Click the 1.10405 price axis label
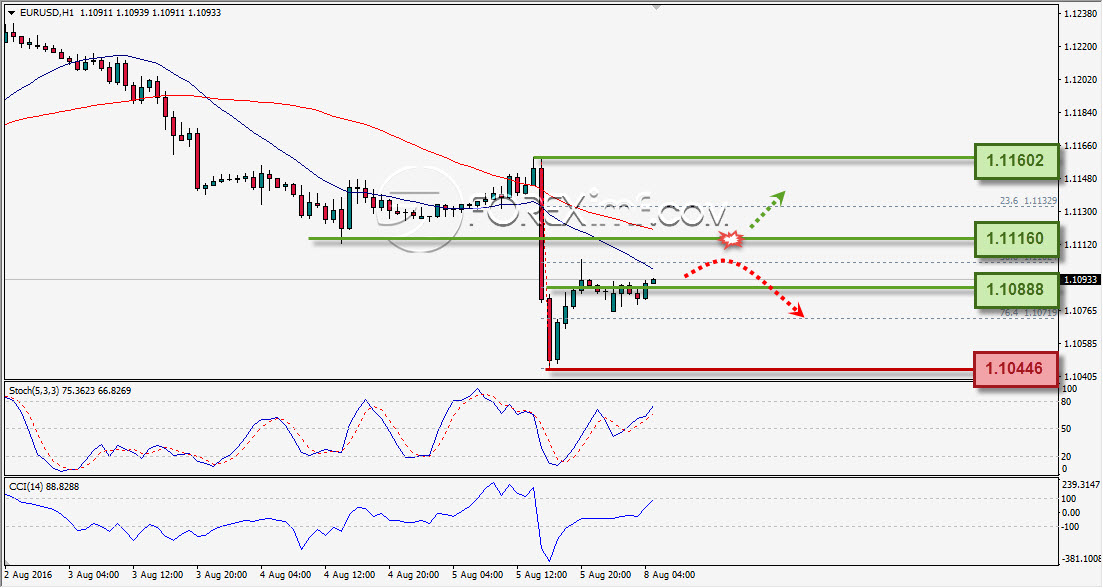1103x588 pixels. pos(1080,376)
